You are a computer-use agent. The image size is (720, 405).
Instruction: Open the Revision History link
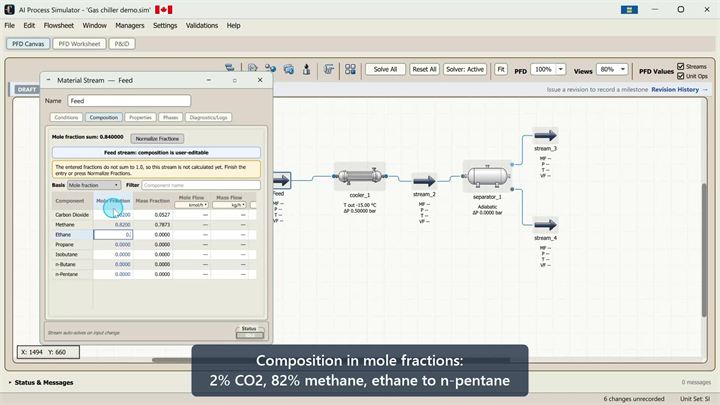[x=675, y=90]
